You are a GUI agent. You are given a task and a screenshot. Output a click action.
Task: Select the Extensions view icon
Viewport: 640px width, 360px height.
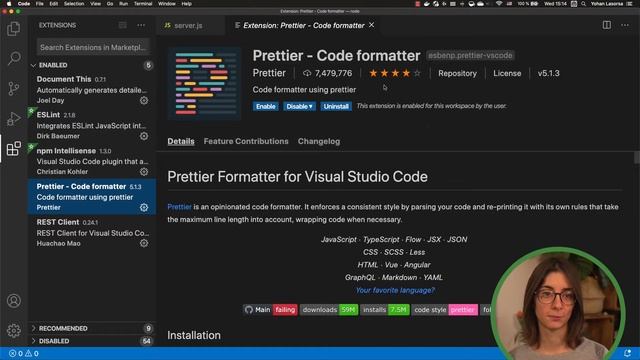(x=13, y=149)
